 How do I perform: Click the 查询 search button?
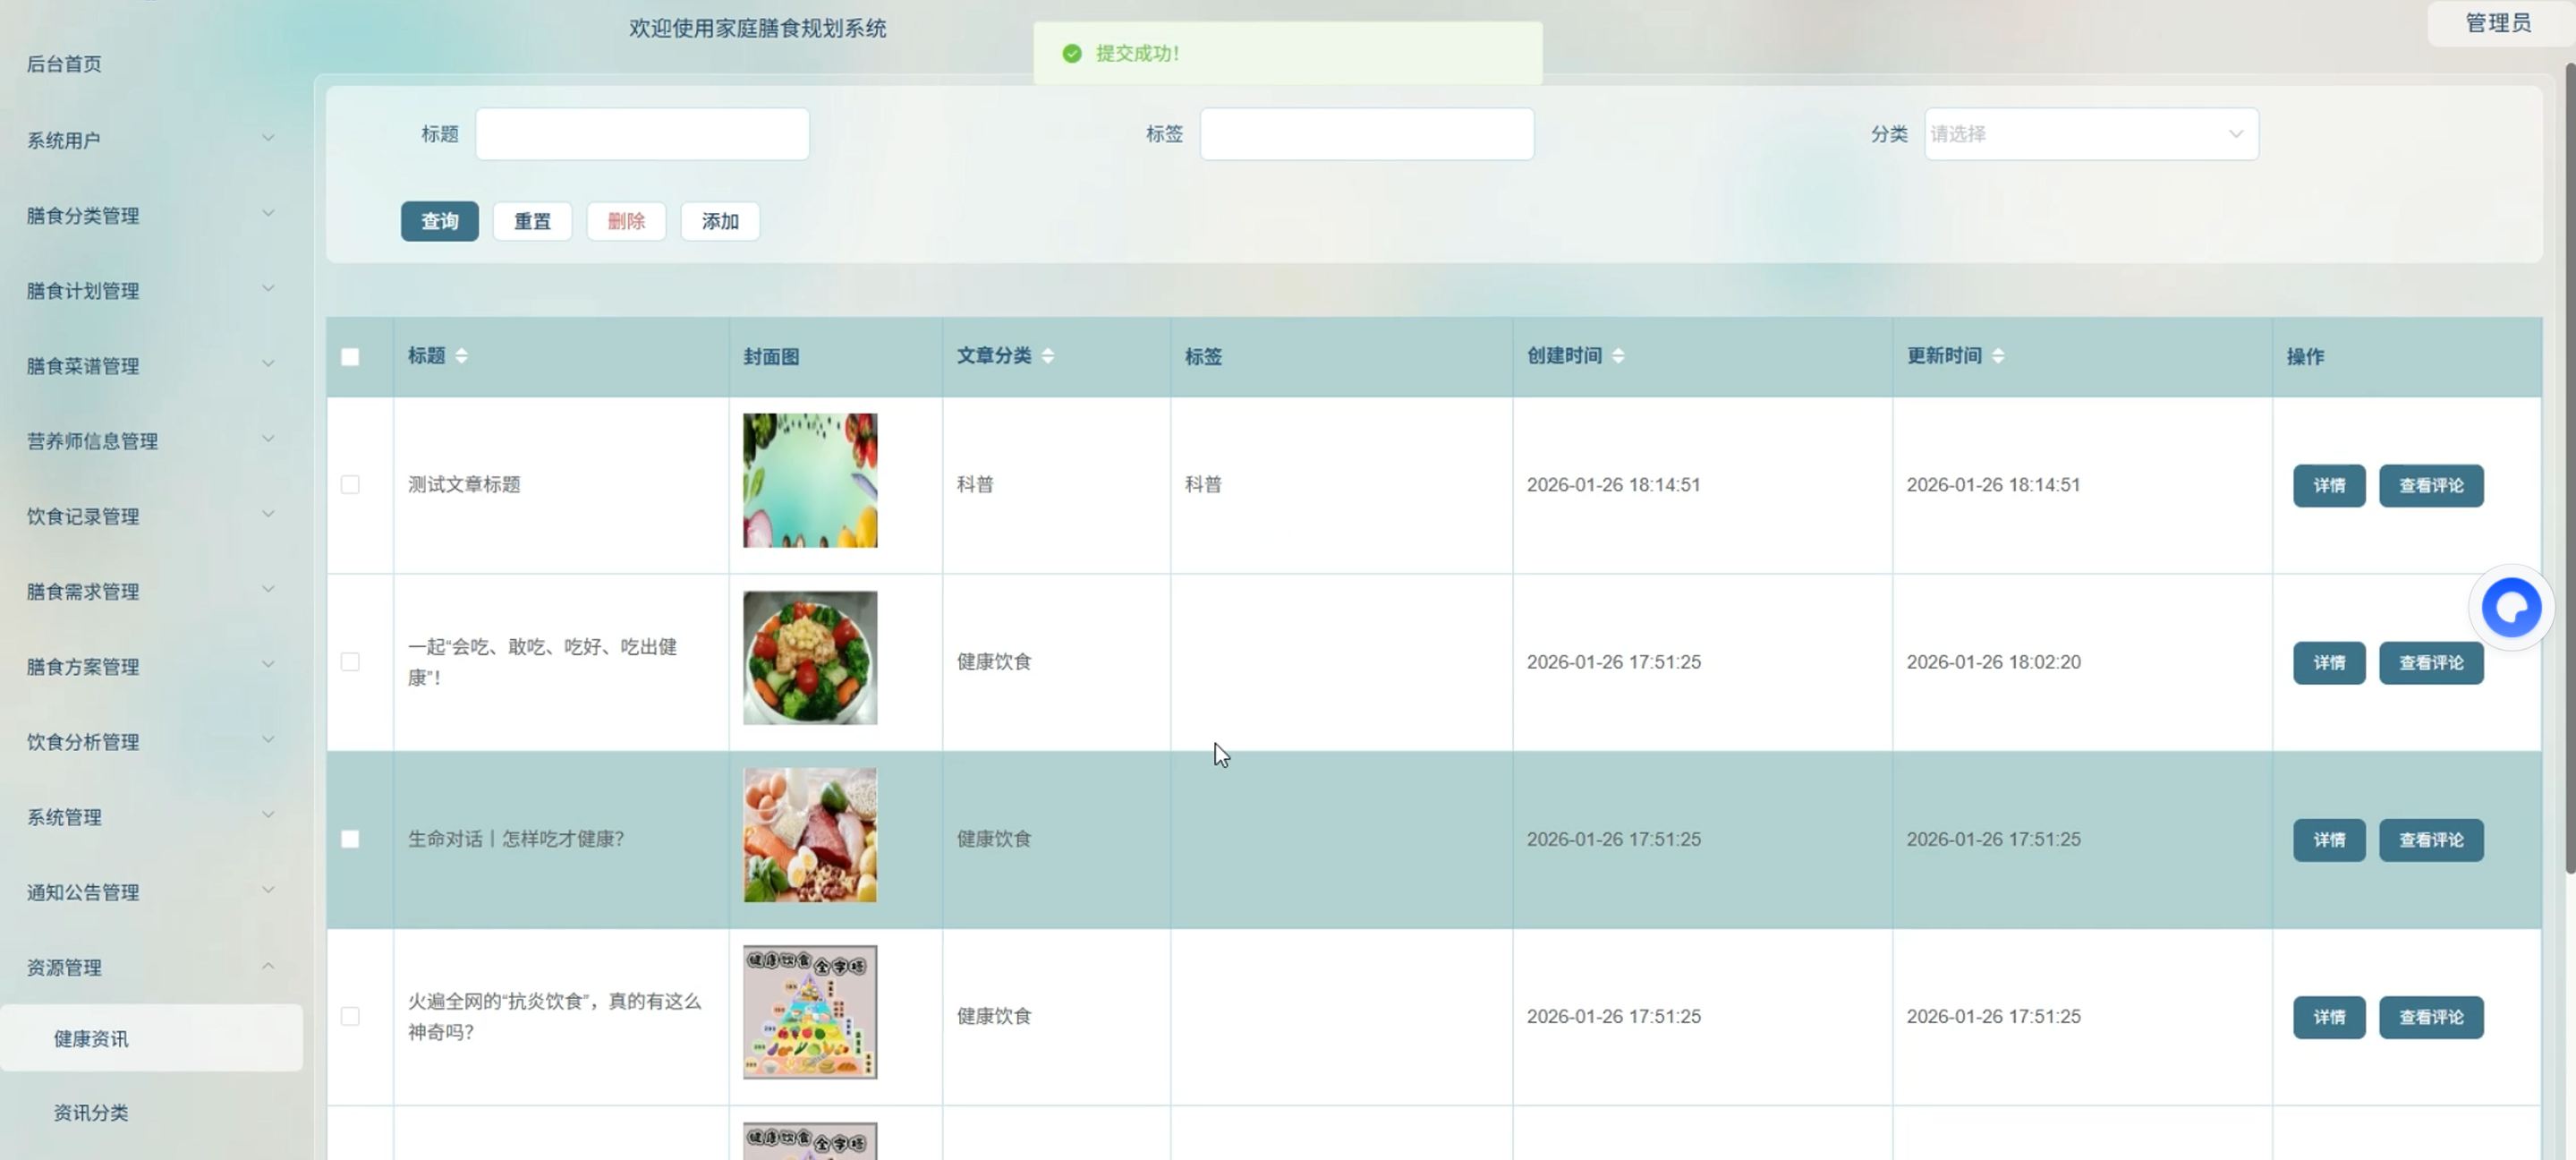(440, 221)
